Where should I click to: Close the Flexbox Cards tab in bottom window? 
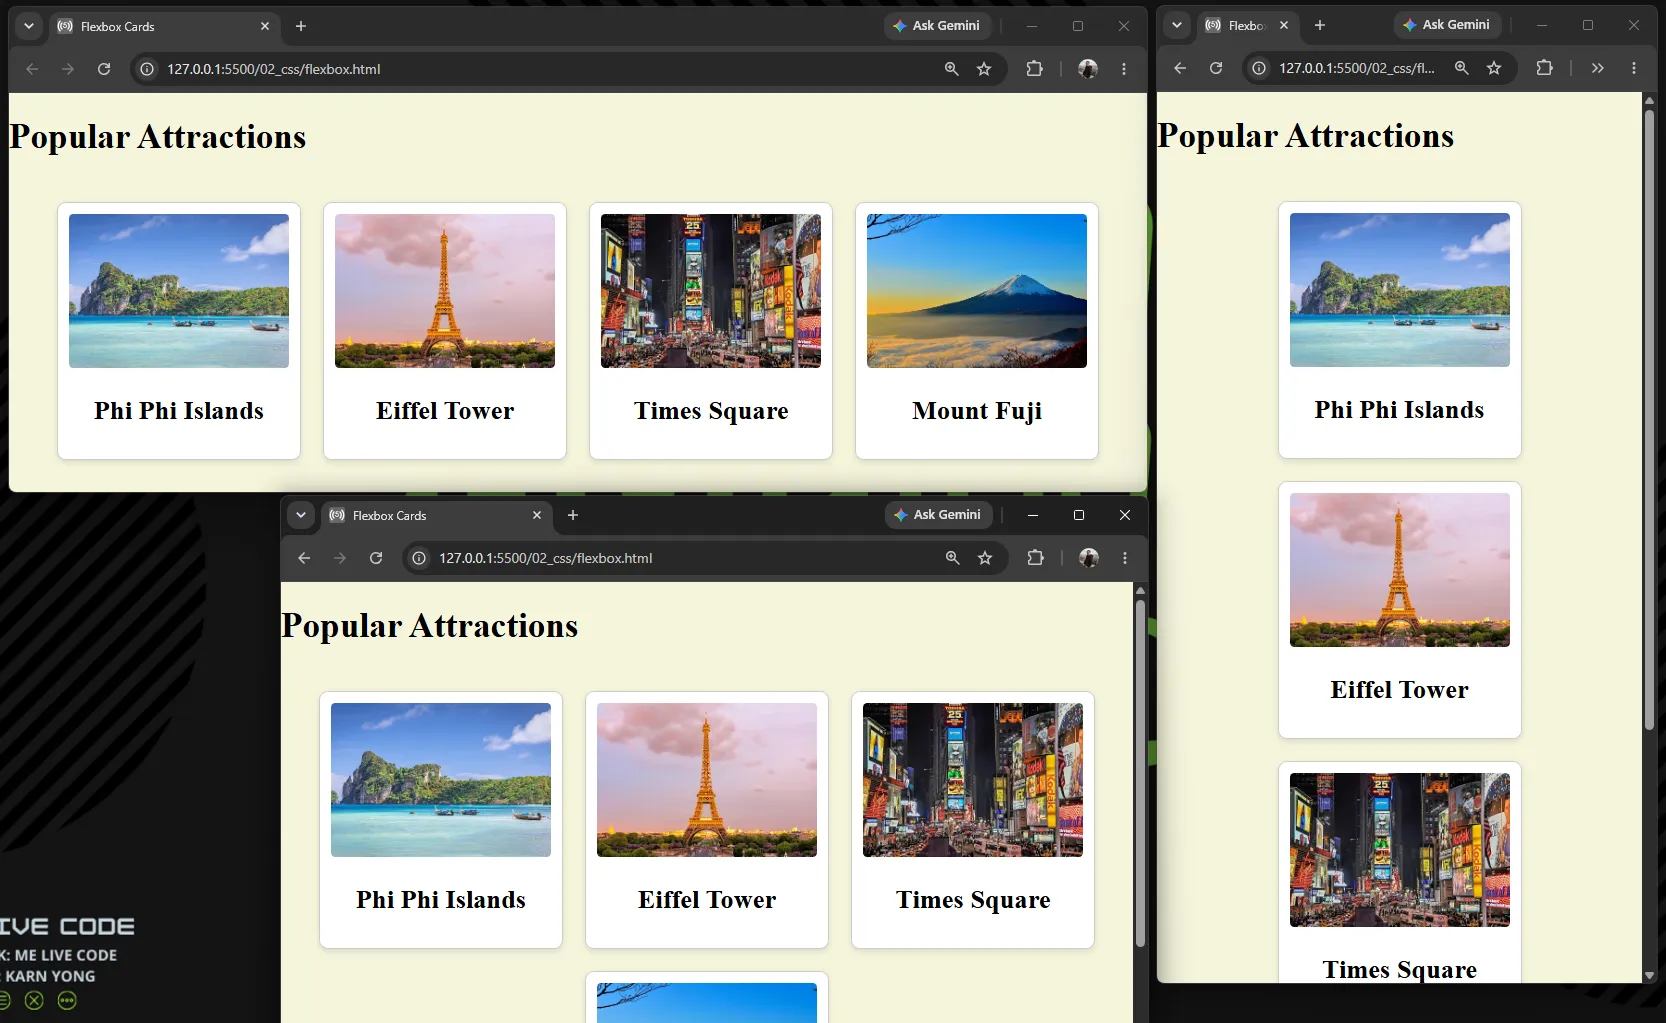pos(537,515)
